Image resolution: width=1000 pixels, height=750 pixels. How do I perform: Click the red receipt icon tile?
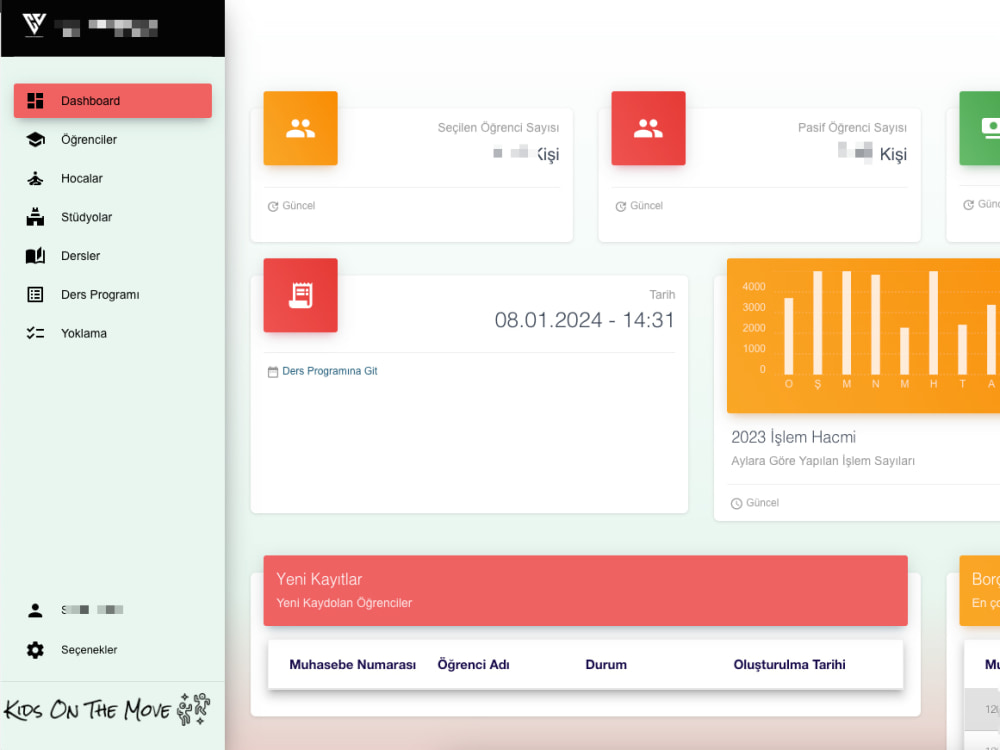pos(300,295)
